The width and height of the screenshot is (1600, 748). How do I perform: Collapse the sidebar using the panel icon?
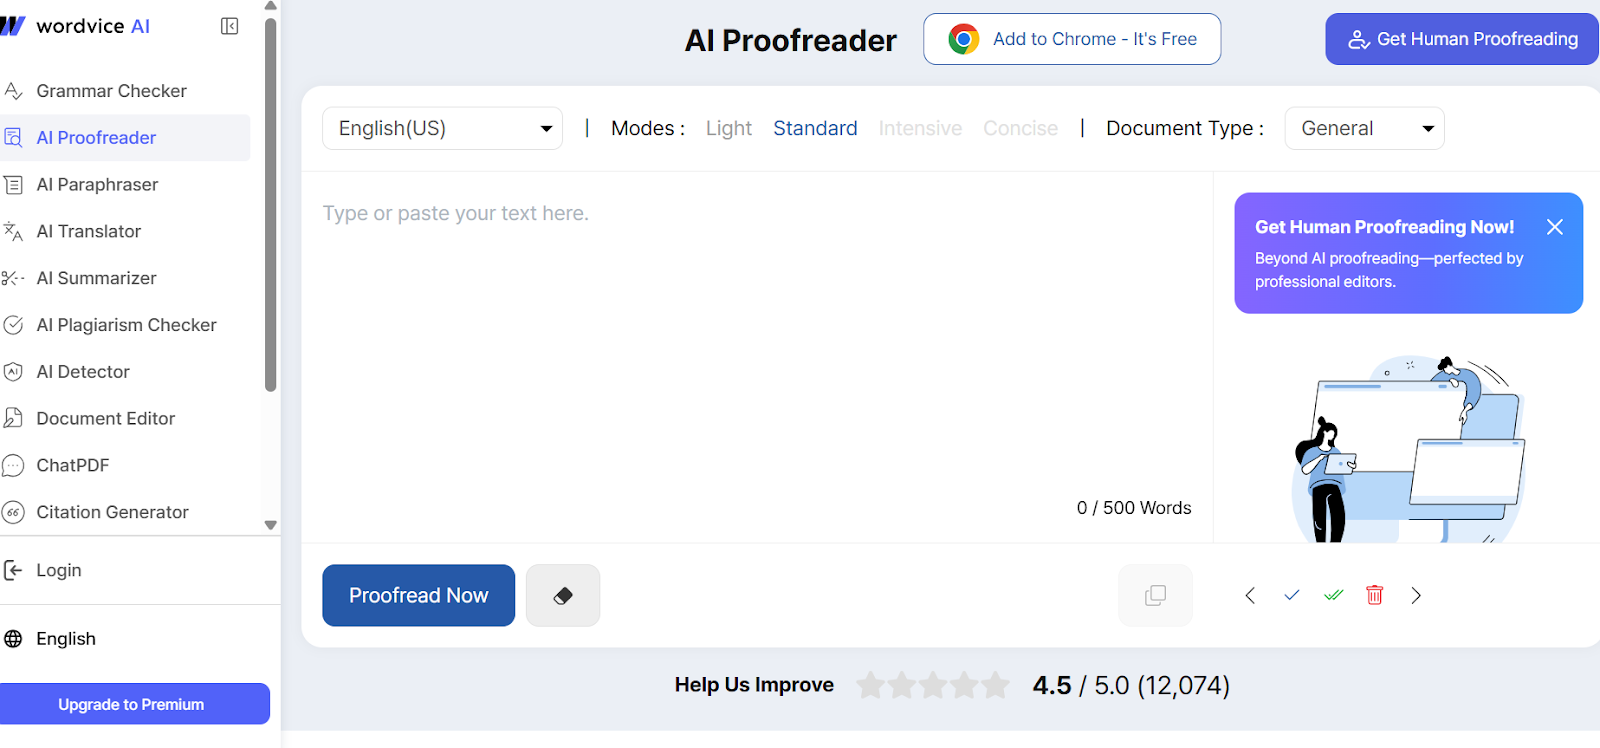[229, 26]
